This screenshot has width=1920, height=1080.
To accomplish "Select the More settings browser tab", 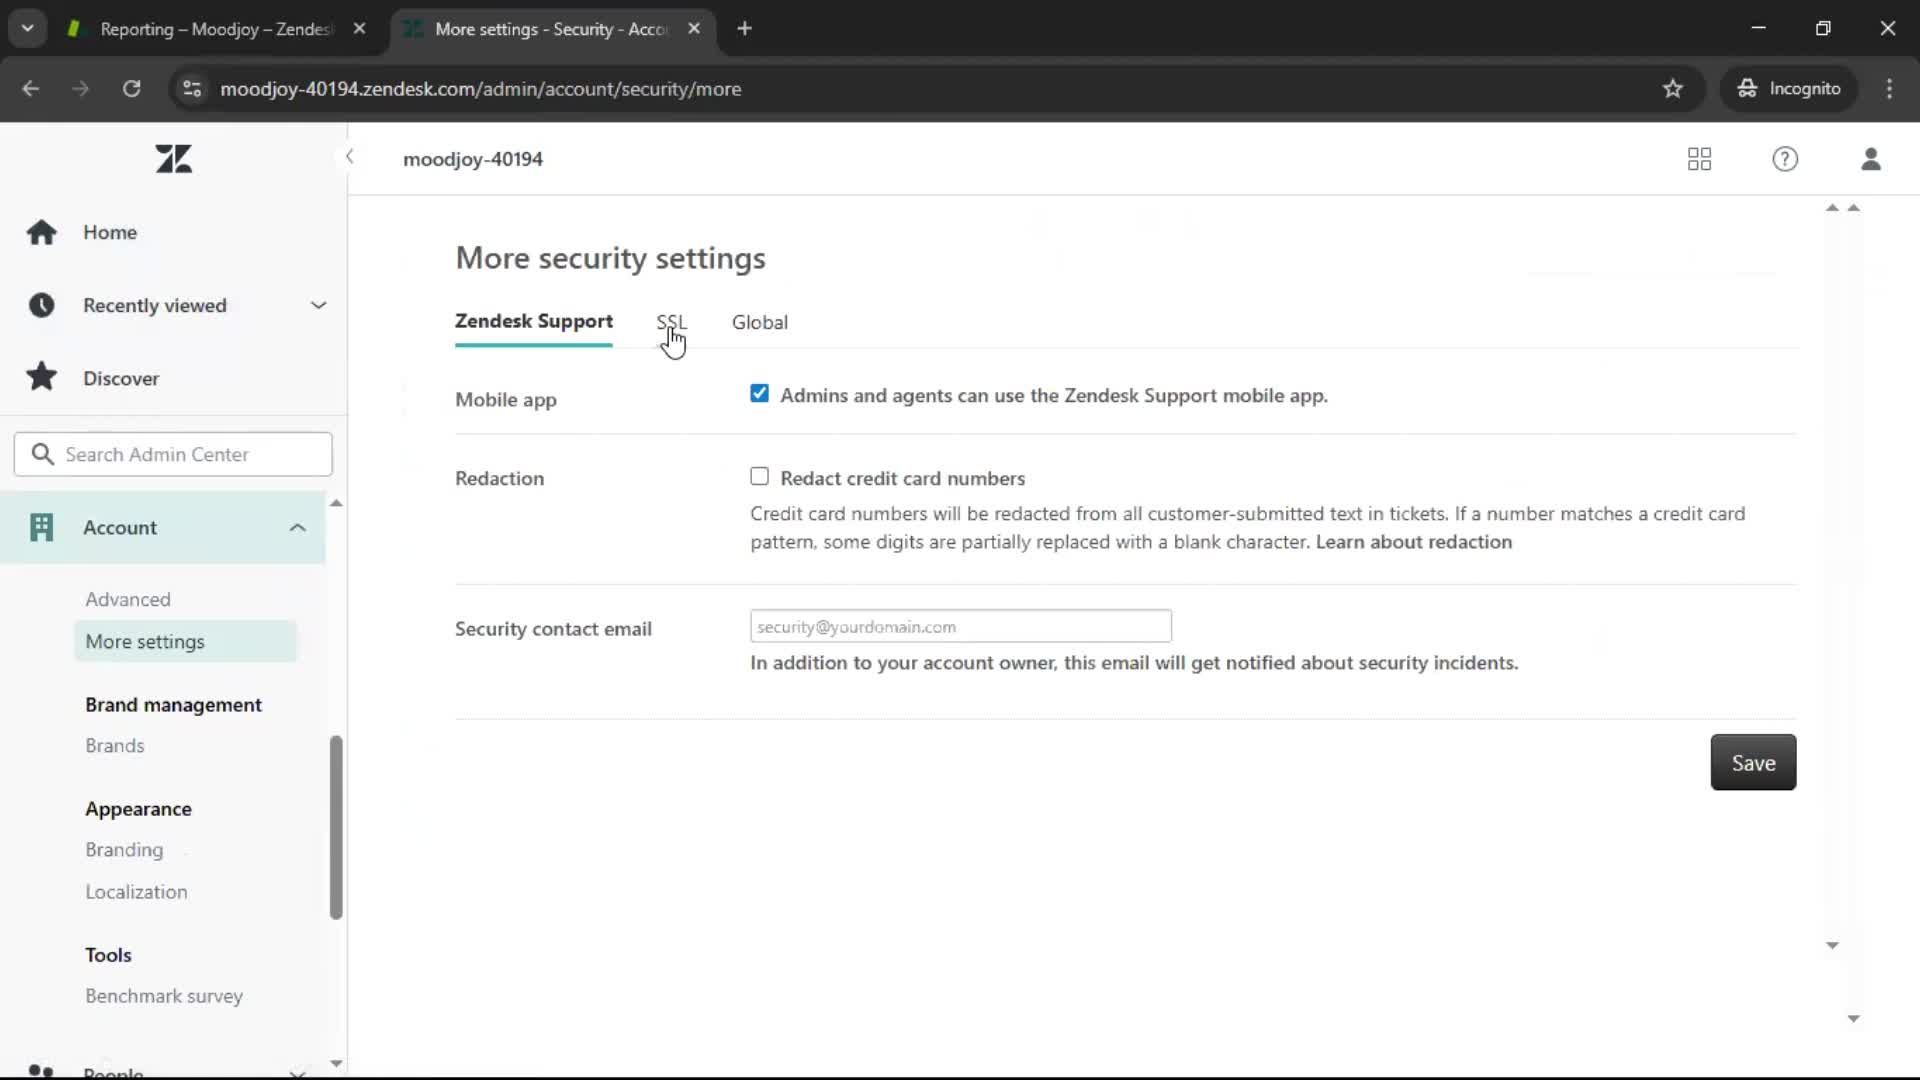I will coord(552,29).
